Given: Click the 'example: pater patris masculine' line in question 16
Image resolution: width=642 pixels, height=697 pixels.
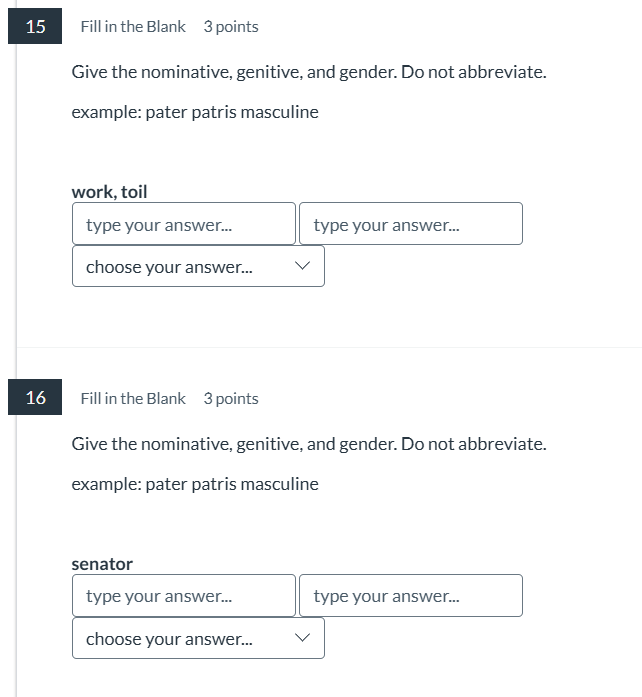Looking at the screenshot, I should 195,484.
